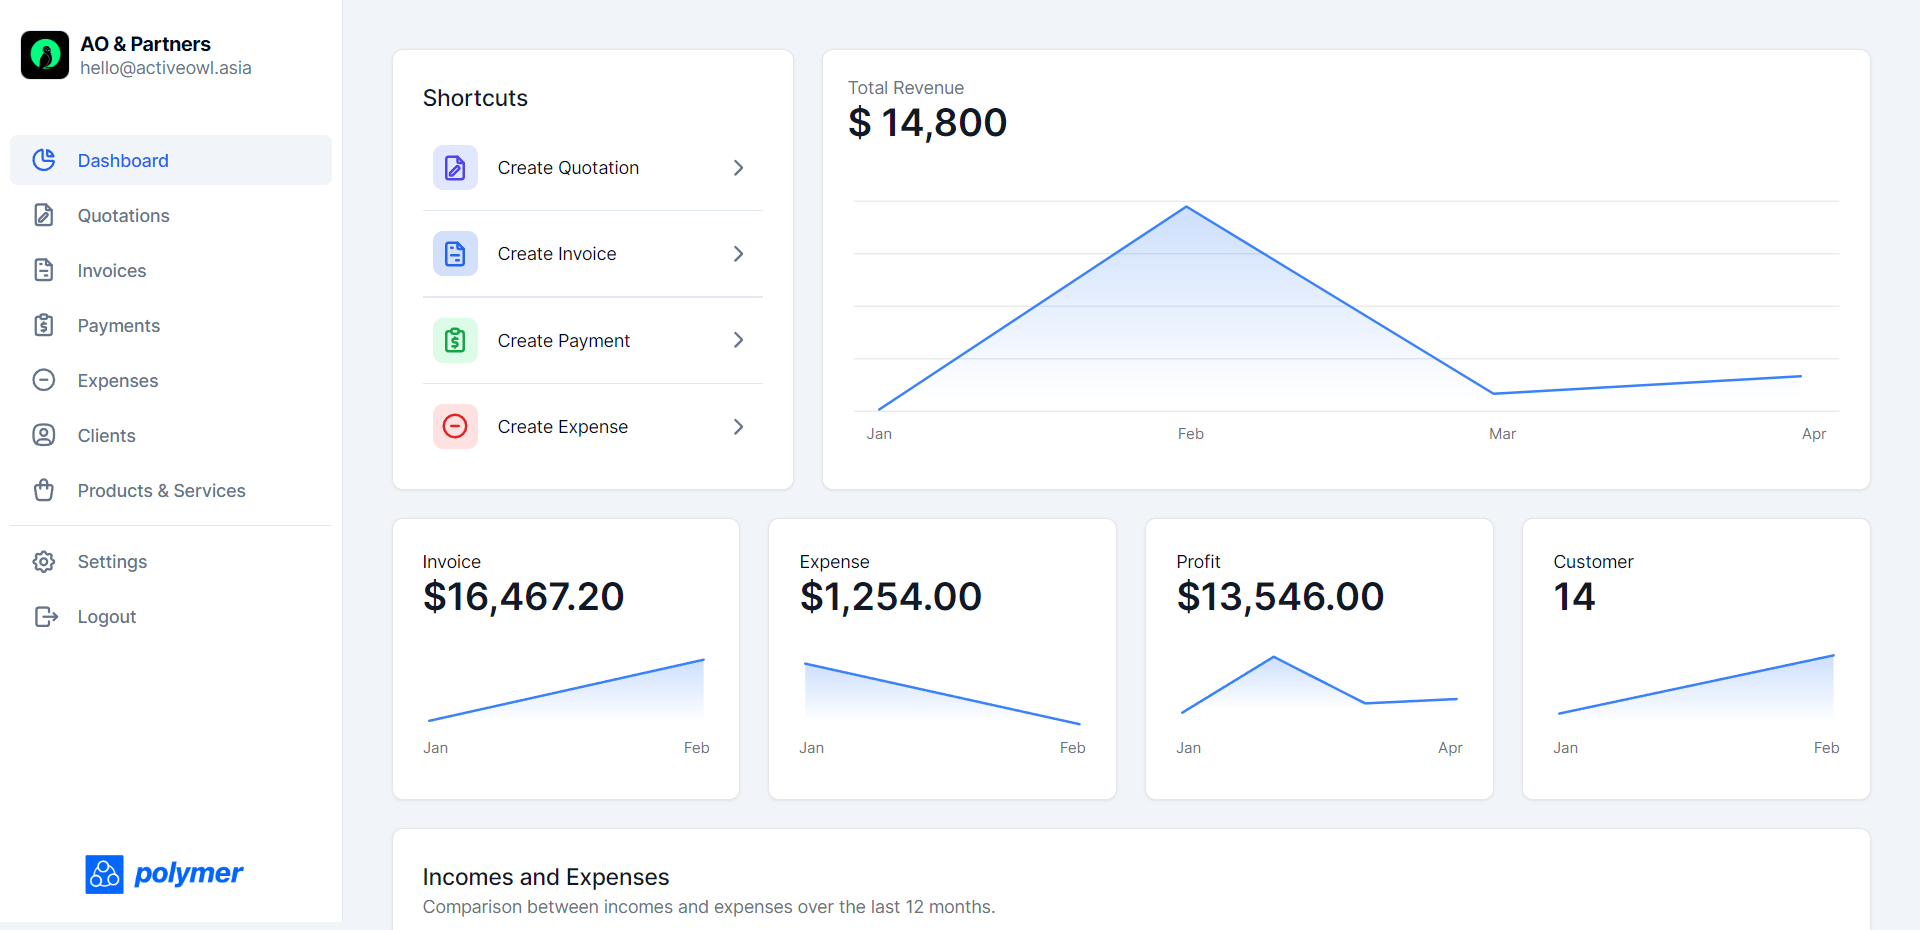Open the Clients menu item
The height and width of the screenshot is (930, 1920).
(171, 435)
